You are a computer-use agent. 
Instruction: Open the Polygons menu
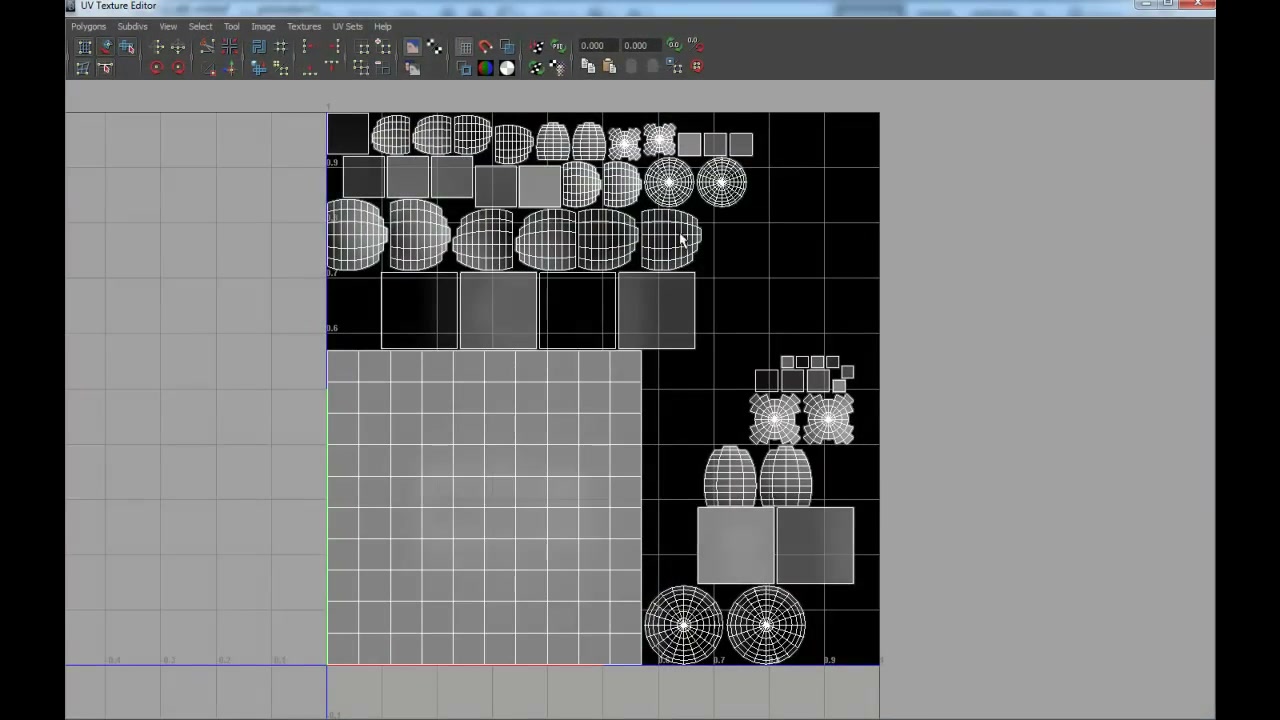88,26
